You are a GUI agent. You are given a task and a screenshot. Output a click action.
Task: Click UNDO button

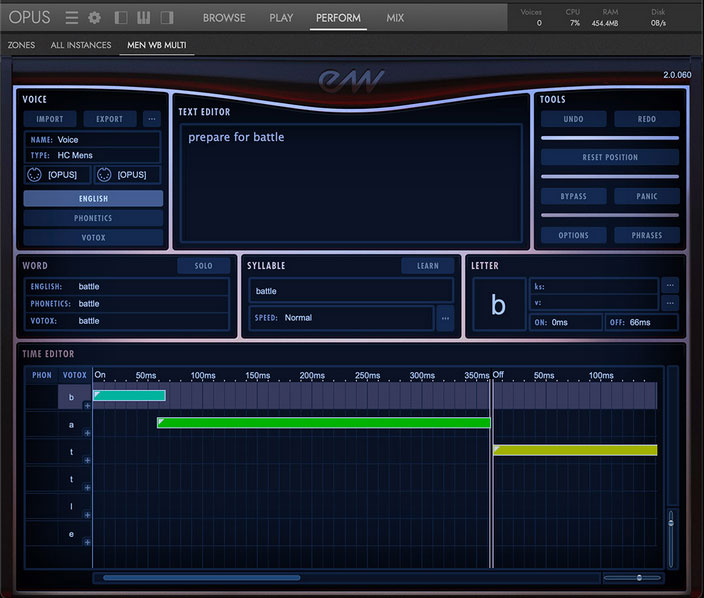pos(573,119)
